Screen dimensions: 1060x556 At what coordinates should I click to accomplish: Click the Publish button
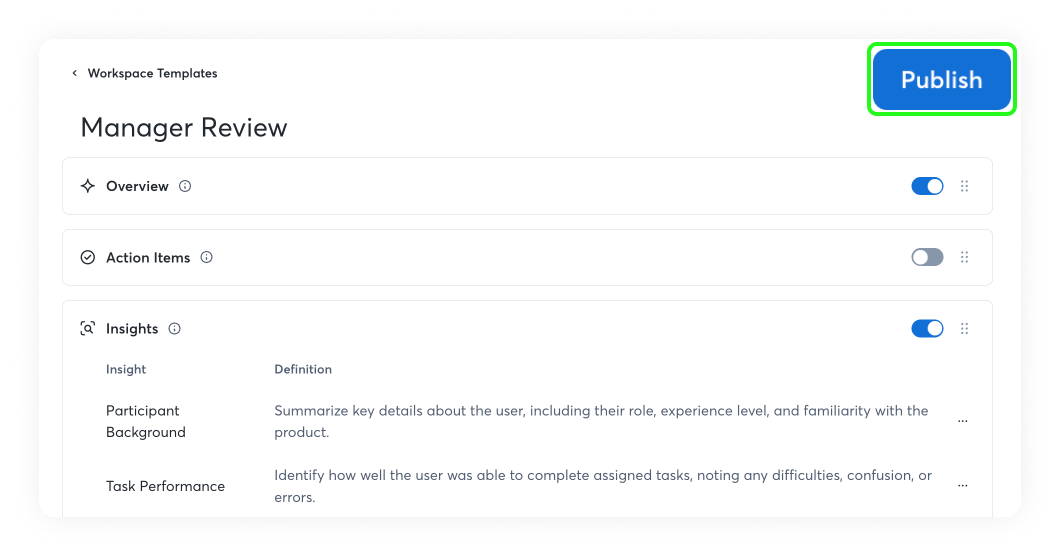(x=942, y=80)
